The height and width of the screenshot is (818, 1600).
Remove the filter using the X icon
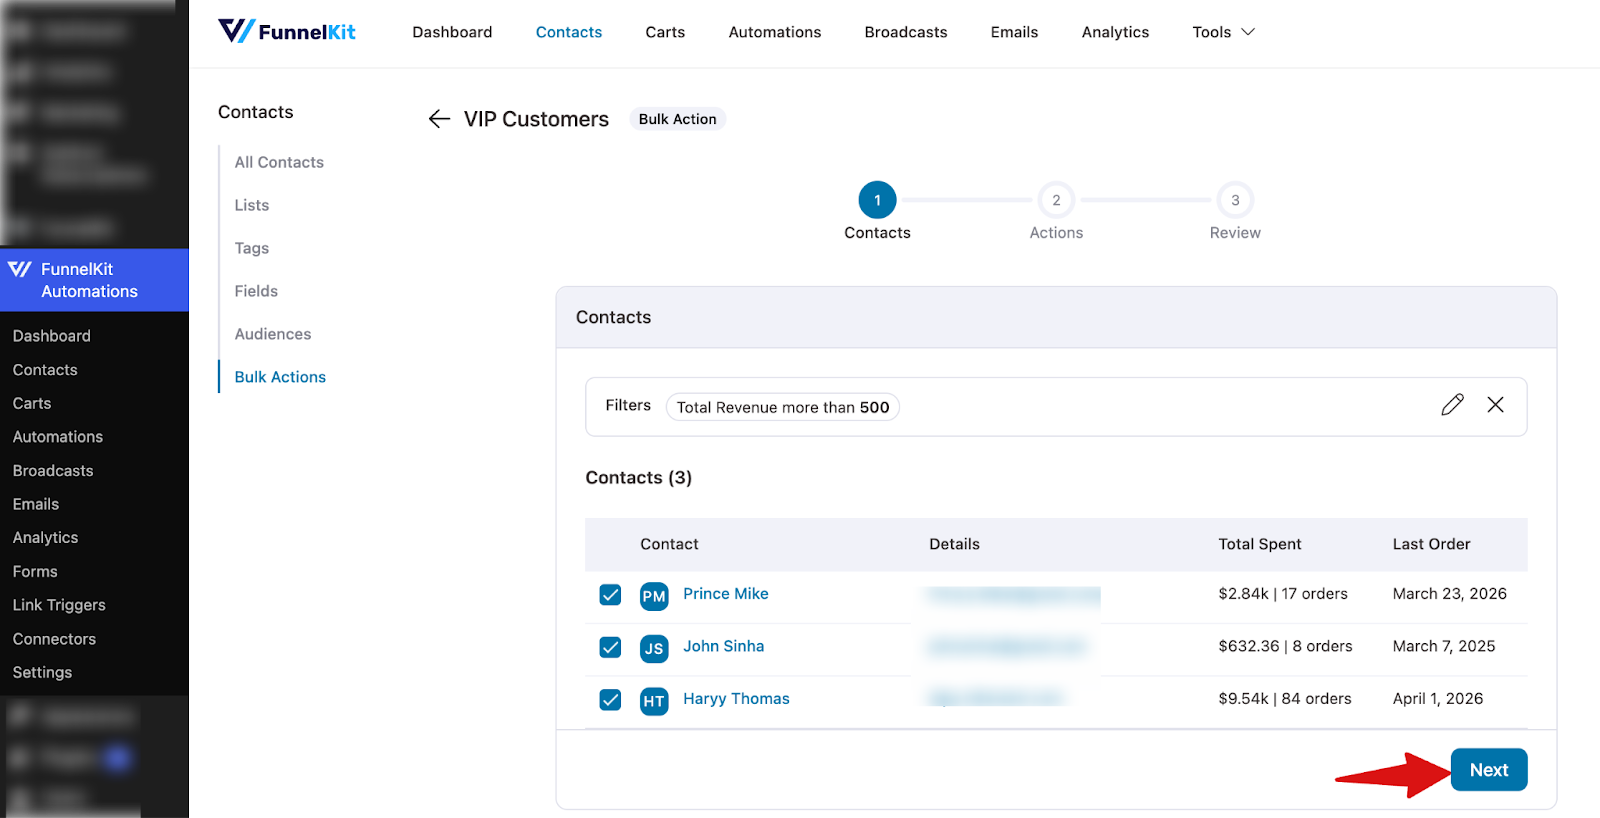coord(1495,405)
